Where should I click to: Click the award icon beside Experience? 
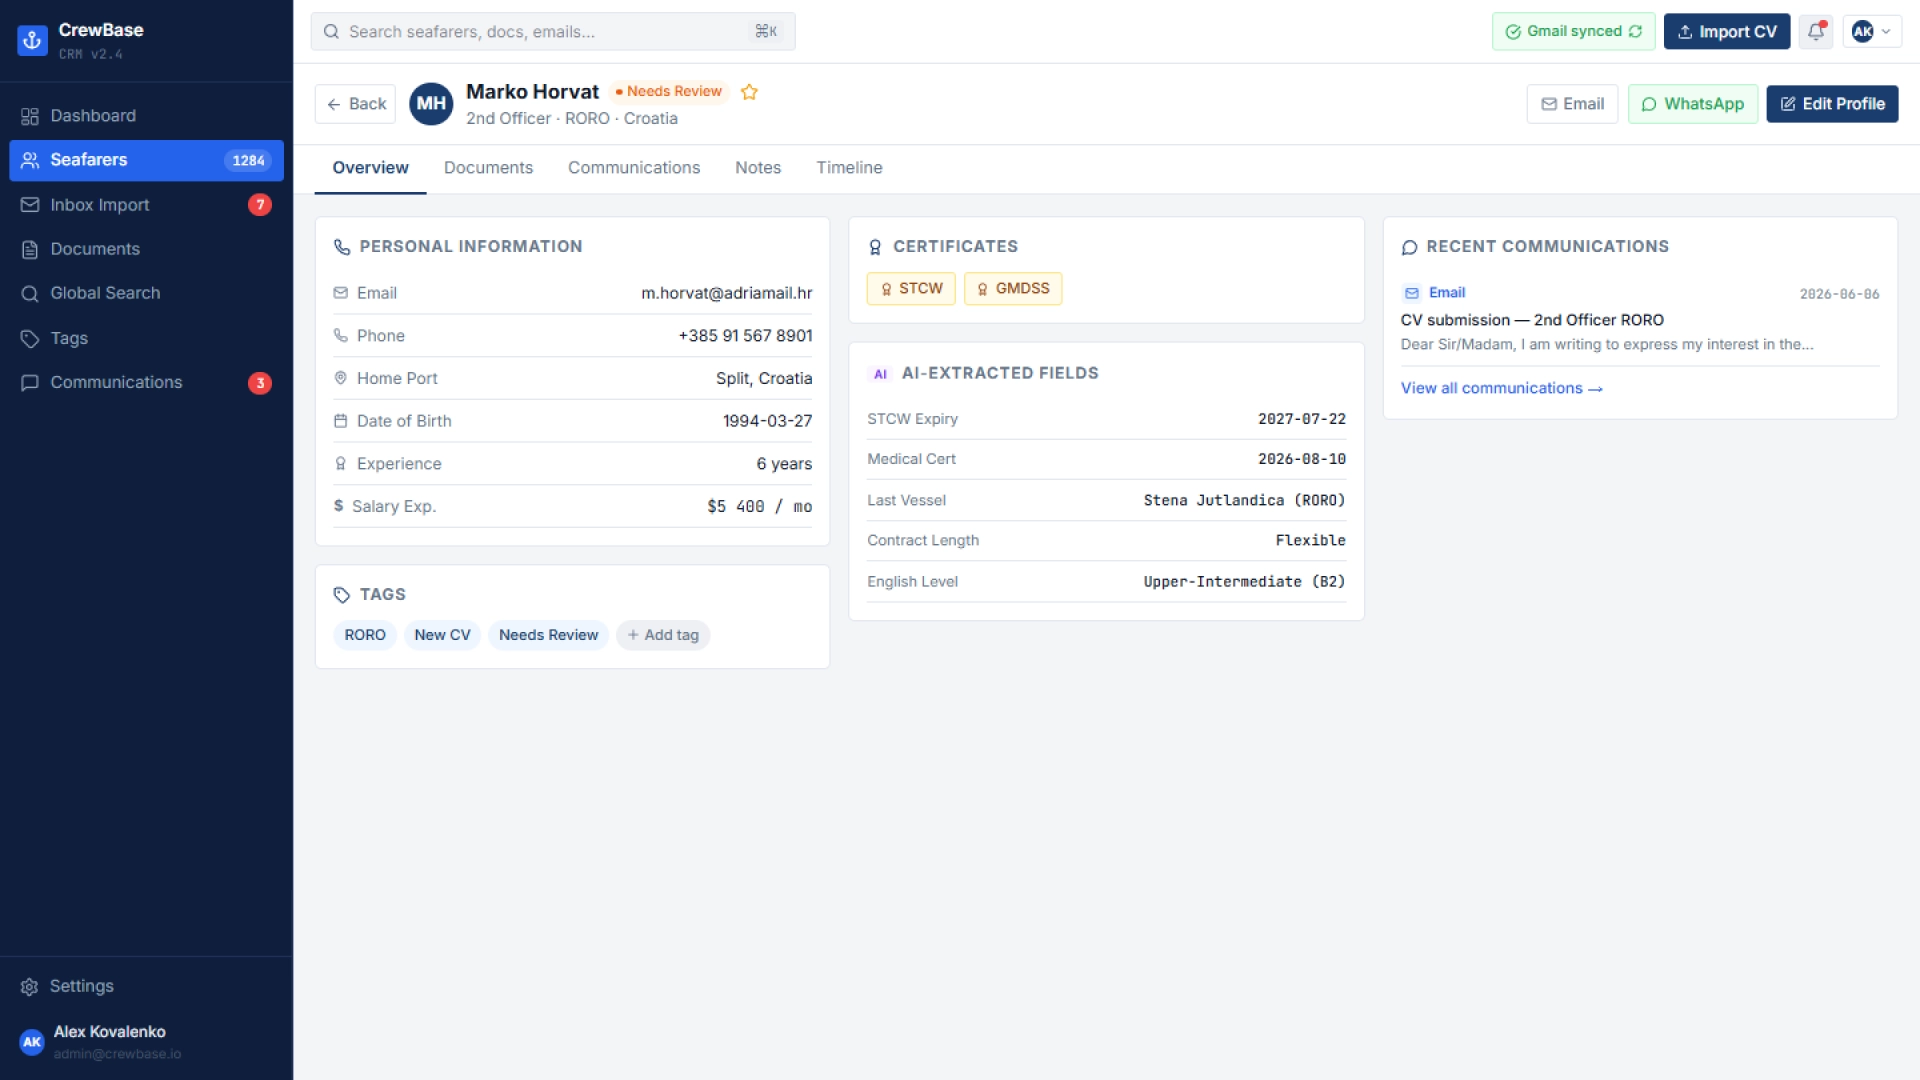point(341,464)
